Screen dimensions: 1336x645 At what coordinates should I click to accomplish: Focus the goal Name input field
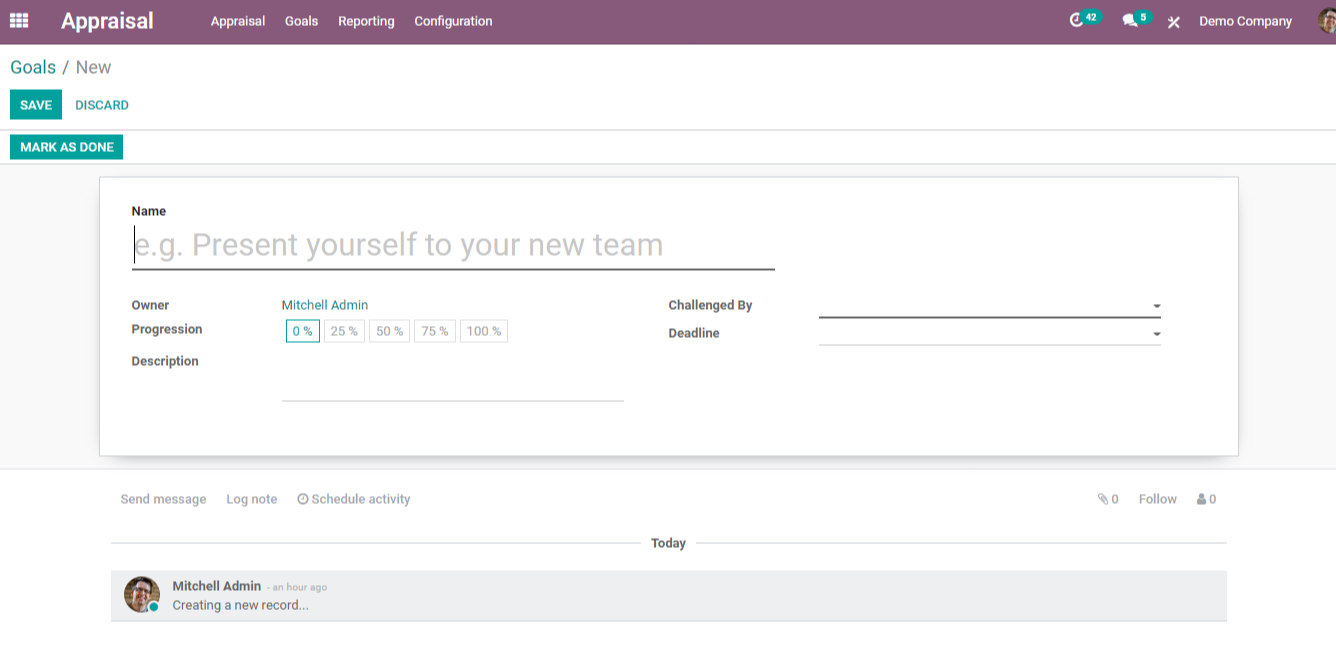point(453,245)
